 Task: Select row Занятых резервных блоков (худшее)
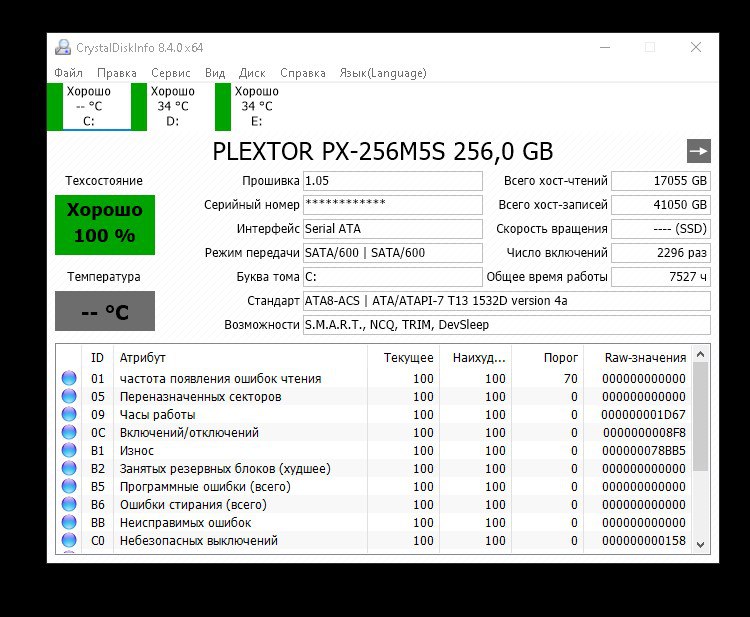tap(374, 468)
